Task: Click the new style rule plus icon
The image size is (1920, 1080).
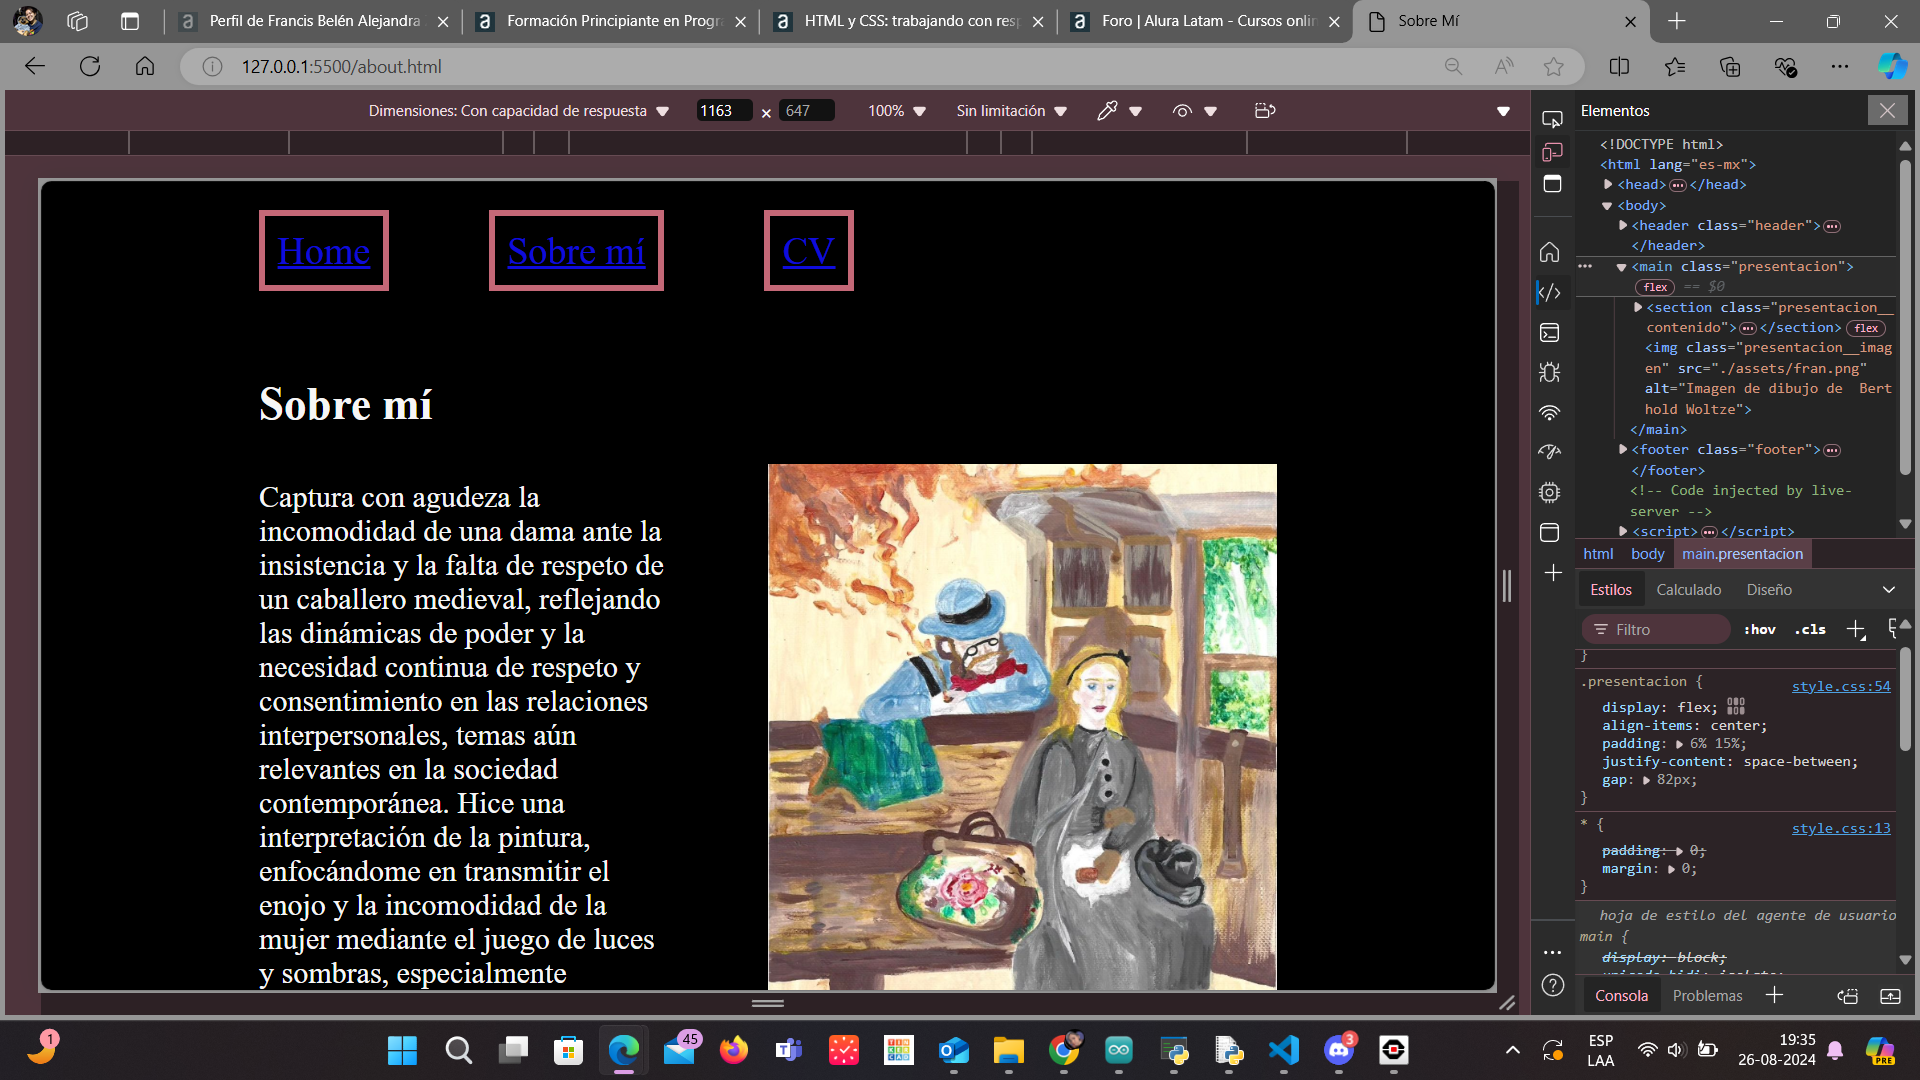Action: [1856, 629]
